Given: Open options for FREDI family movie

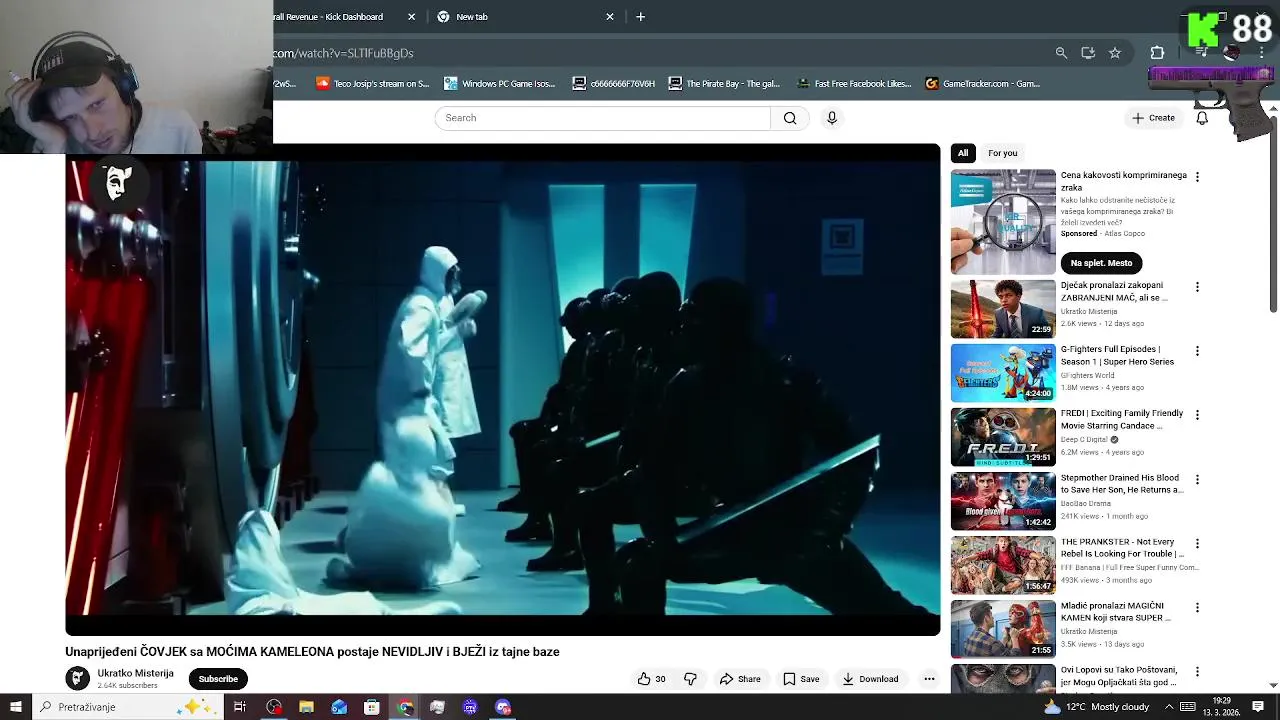Looking at the screenshot, I should point(1197,415).
